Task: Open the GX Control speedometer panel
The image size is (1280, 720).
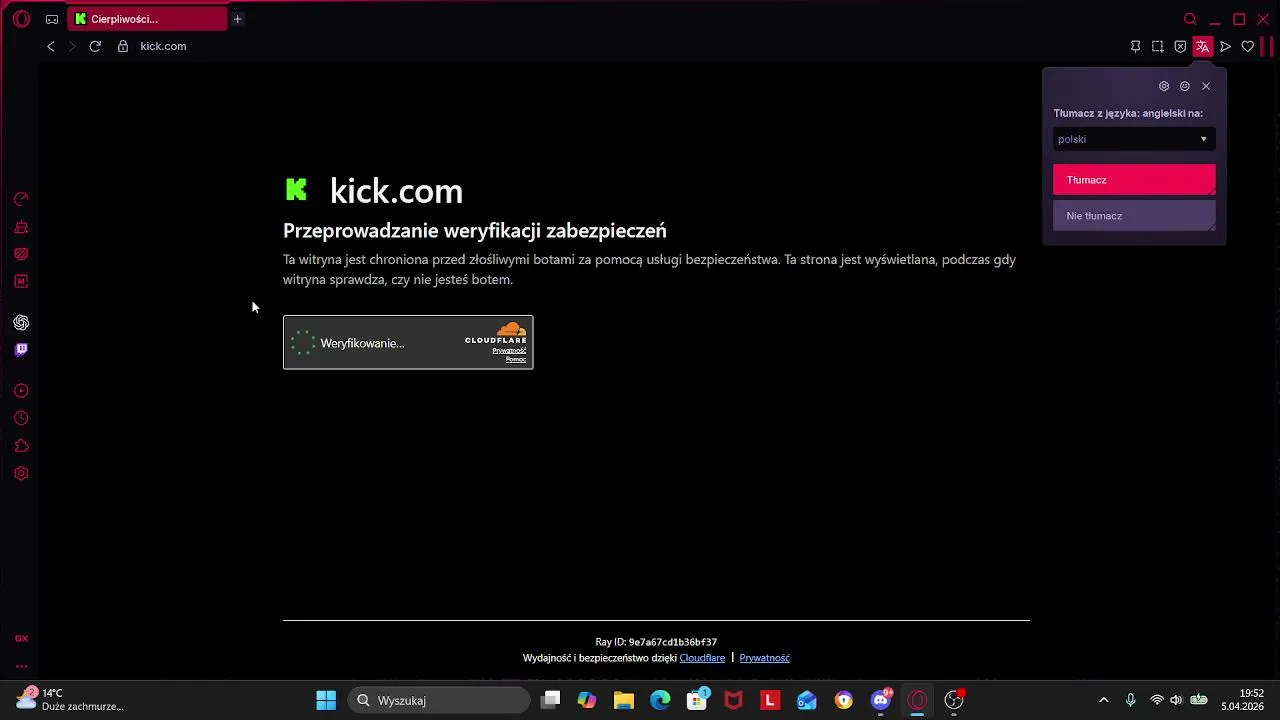Action: coord(21,199)
